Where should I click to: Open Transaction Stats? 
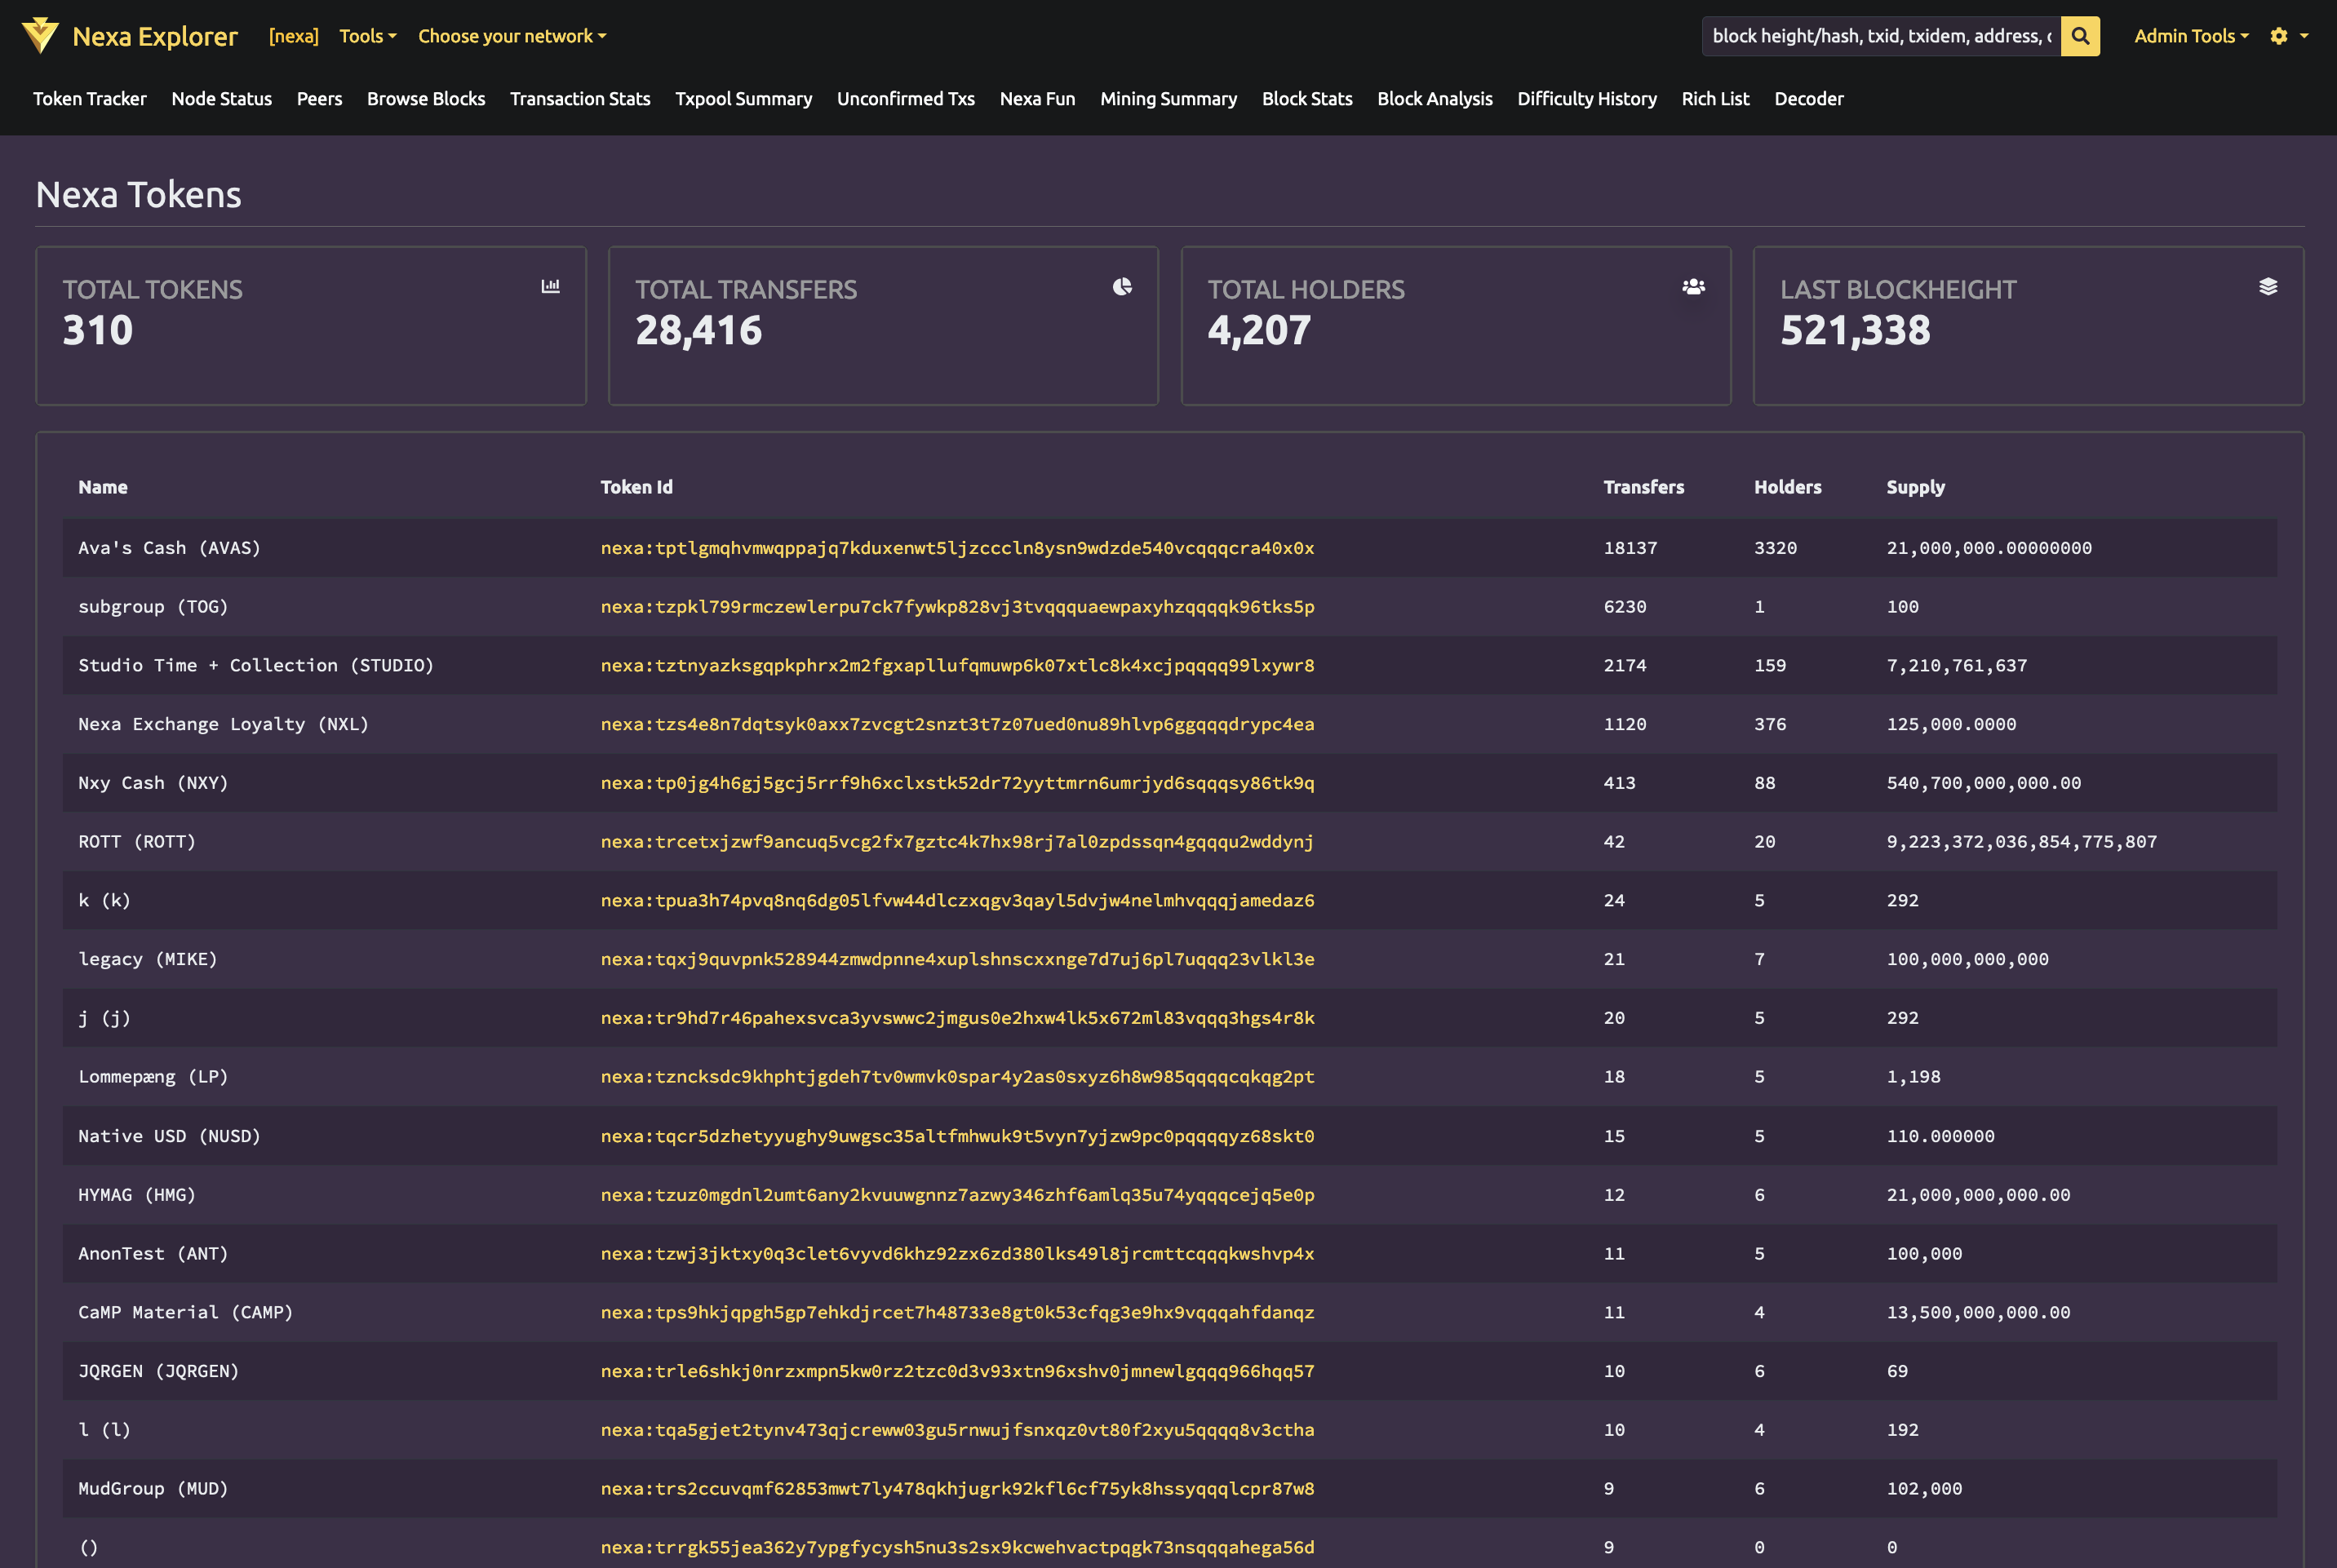pyautogui.click(x=580, y=99)
